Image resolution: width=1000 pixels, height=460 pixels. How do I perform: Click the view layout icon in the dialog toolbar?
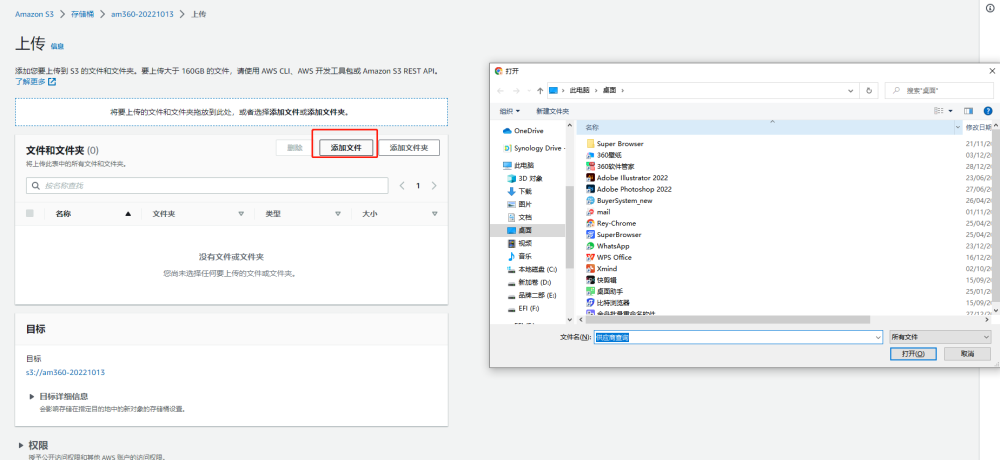coord(939,111)
